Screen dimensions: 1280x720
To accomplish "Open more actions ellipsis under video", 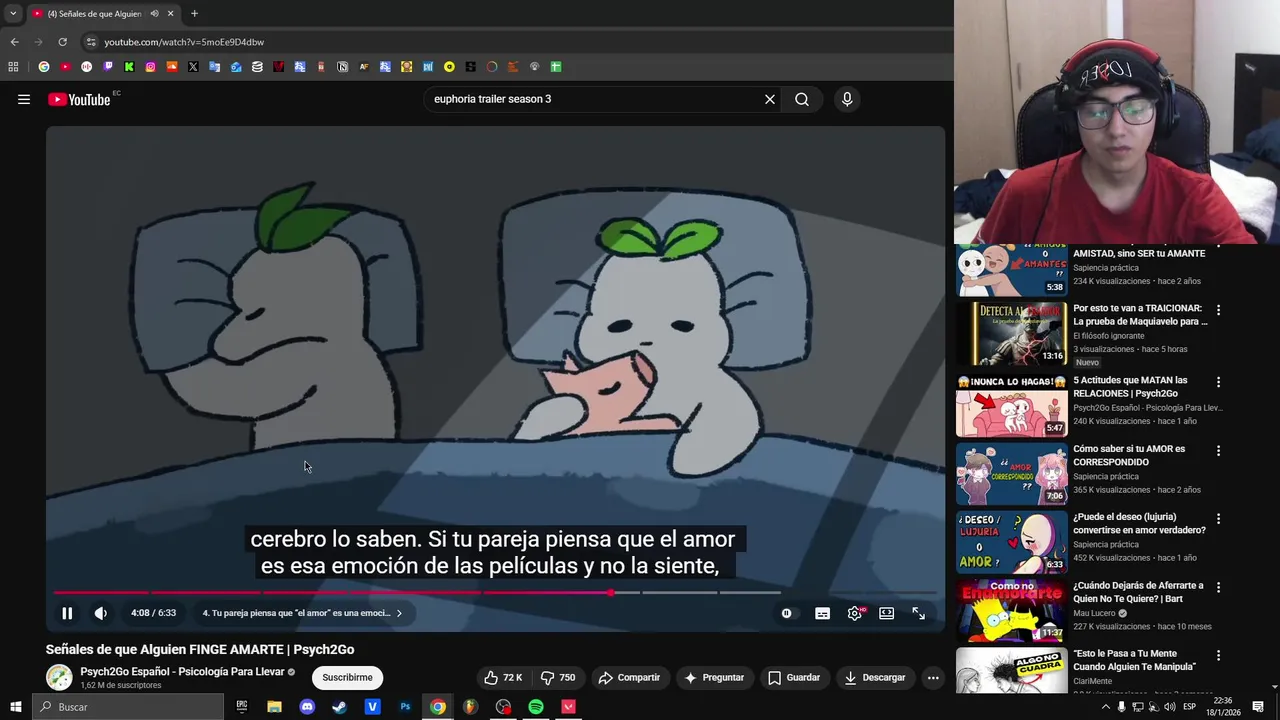I will pyautogui.click(x=933, y=677).
